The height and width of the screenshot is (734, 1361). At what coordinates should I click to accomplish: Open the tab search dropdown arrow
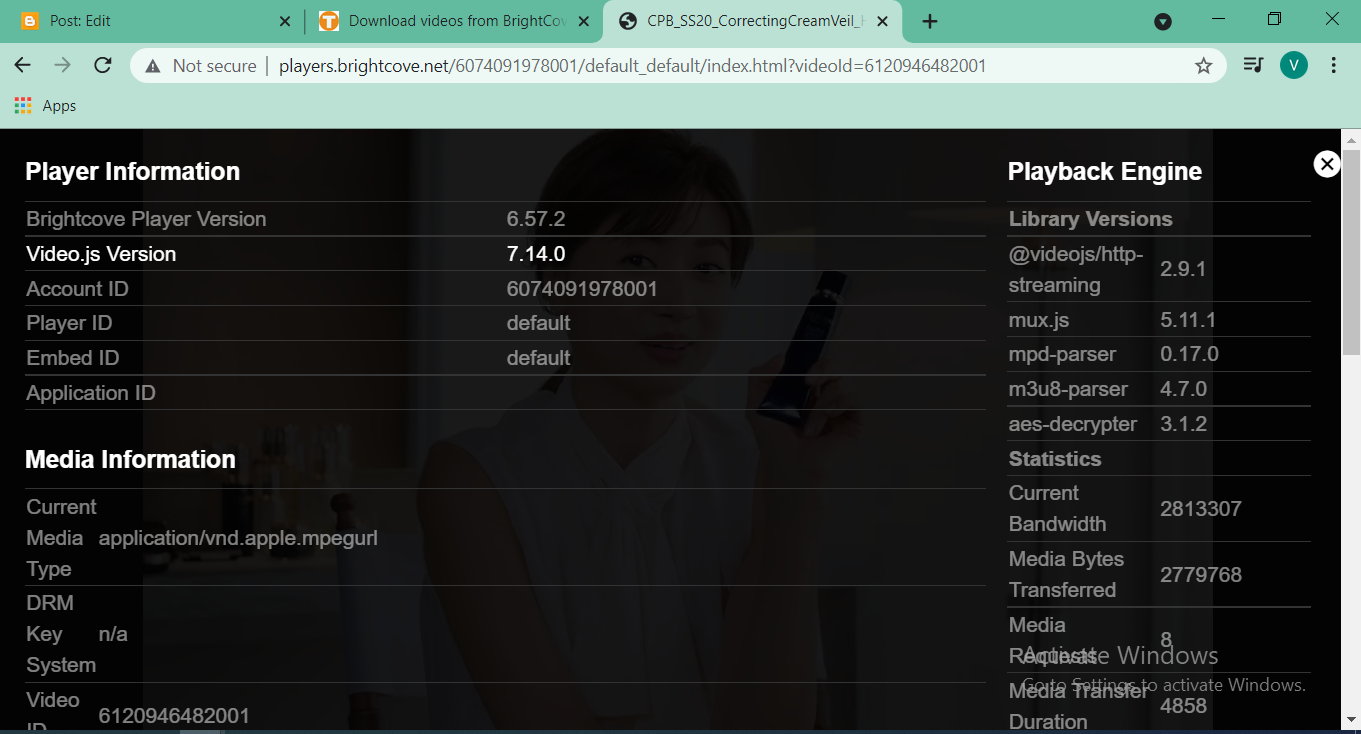coord(1162,21)
